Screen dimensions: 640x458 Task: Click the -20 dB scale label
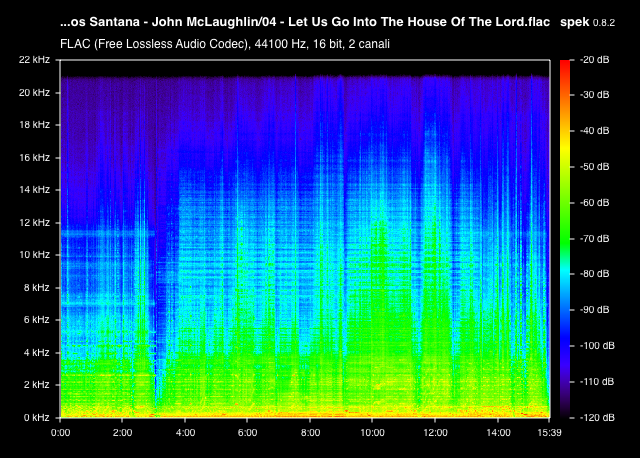[595, 60]
